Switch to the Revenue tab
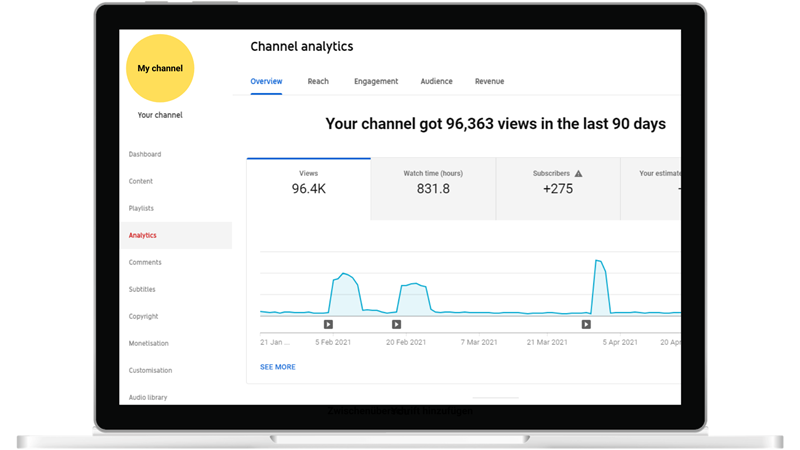 (490, 81)
